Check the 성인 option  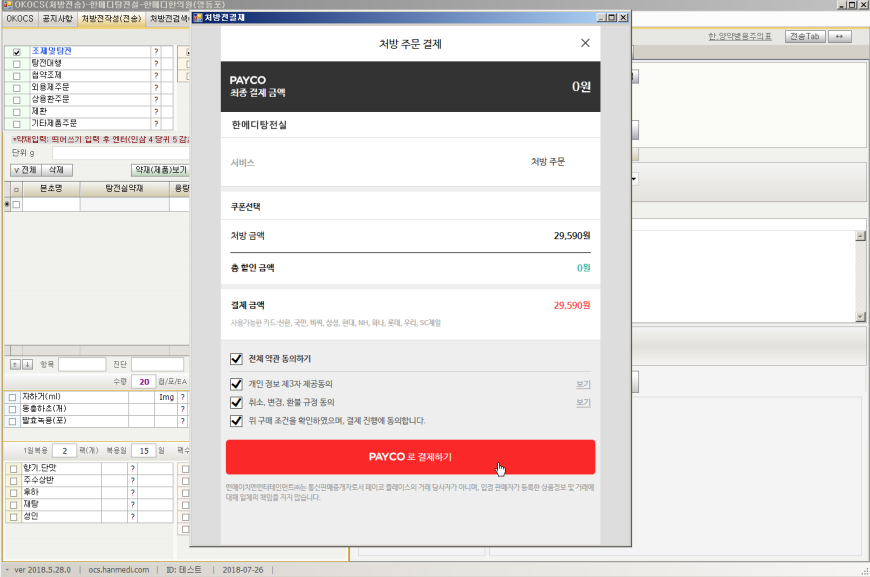(13, 517)
